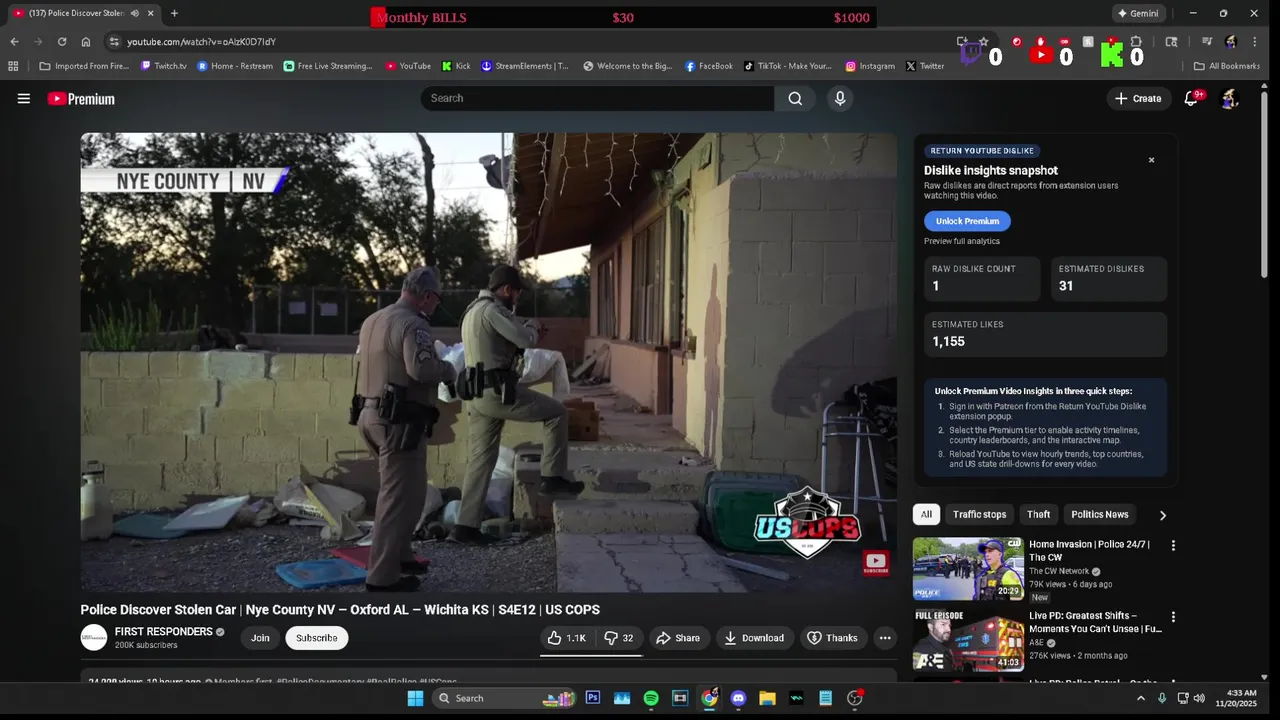This screenshot has width=1280, height=720.
Task: Go back in browser history
Action: point(14,42)
